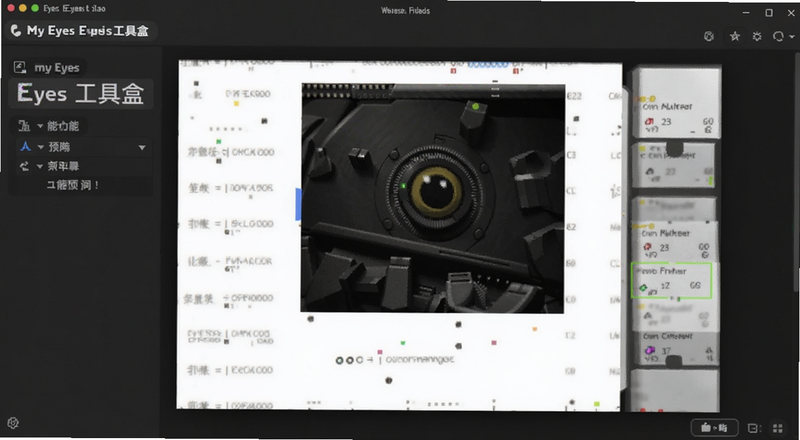
Task: Select the faded card showing 27
Action: [x=673, y=166]
